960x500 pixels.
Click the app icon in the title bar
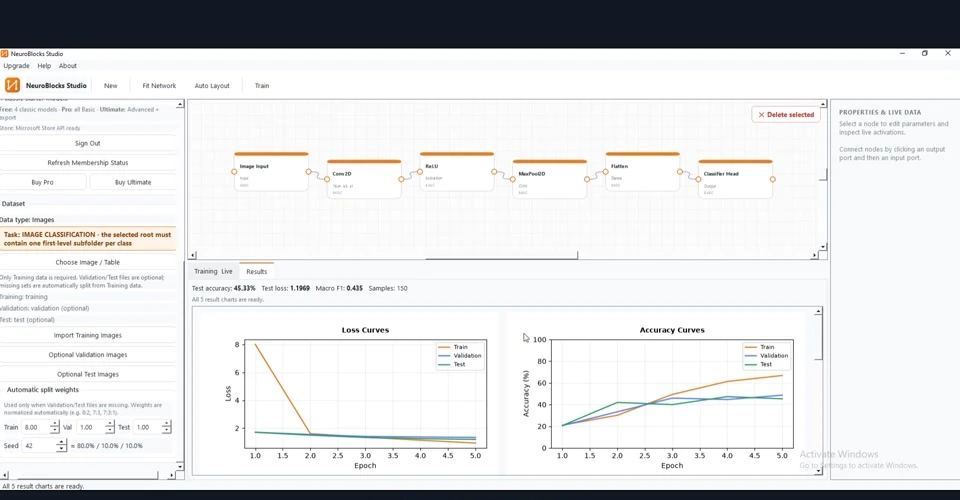(x=4, y=54)
